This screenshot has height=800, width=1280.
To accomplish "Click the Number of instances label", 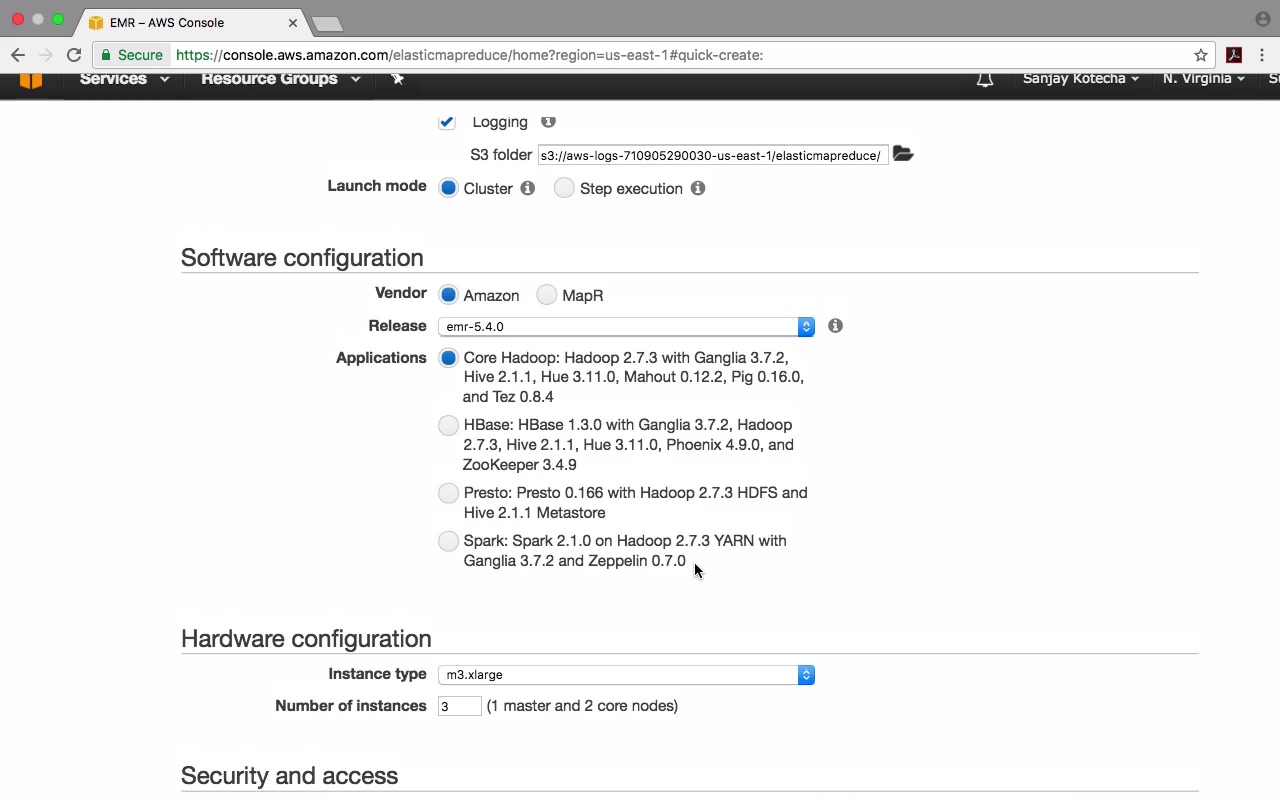I will pos(351,706).
